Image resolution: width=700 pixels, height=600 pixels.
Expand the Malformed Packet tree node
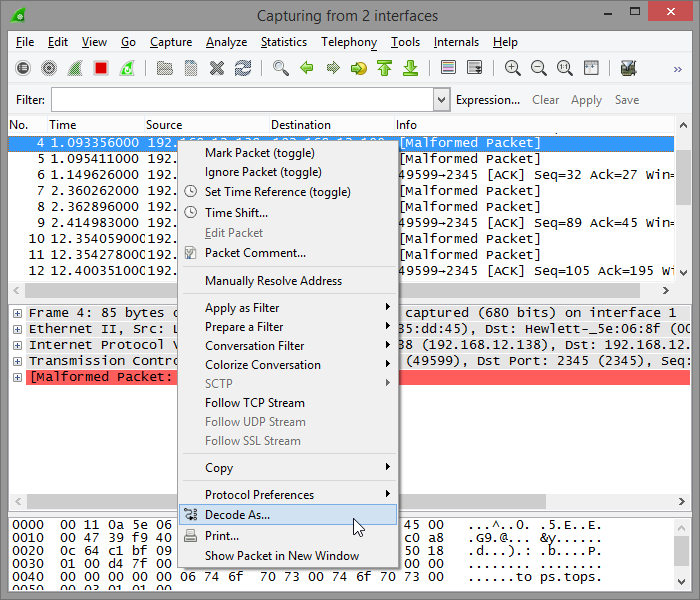17,377
